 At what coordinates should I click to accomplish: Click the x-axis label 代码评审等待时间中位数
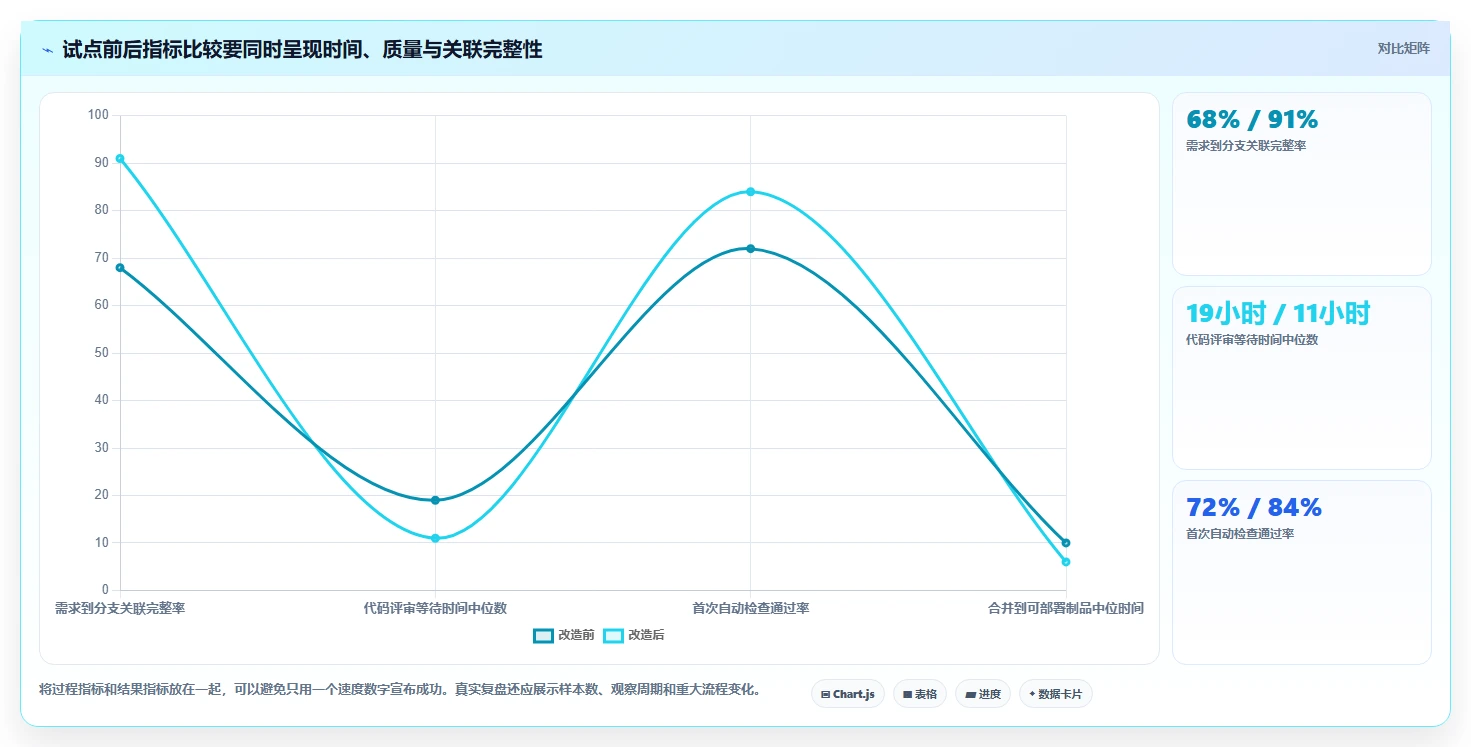point(435,608)
